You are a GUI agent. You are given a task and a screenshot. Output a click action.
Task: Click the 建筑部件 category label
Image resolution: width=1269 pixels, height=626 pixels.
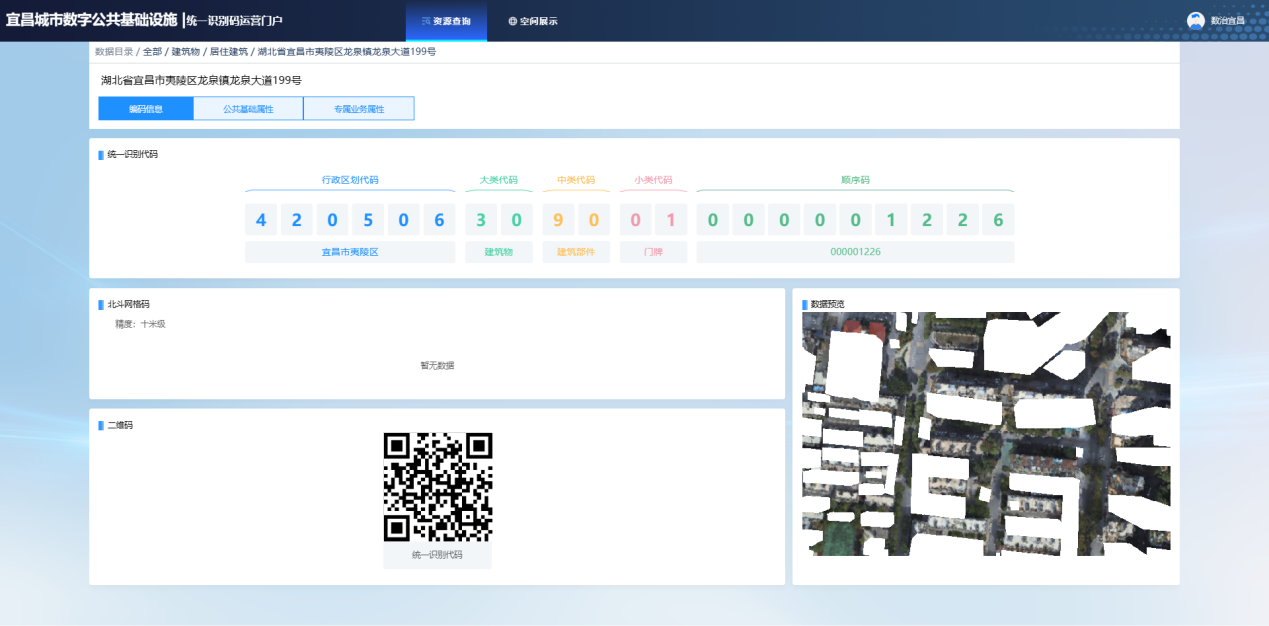tap(576, 252)
